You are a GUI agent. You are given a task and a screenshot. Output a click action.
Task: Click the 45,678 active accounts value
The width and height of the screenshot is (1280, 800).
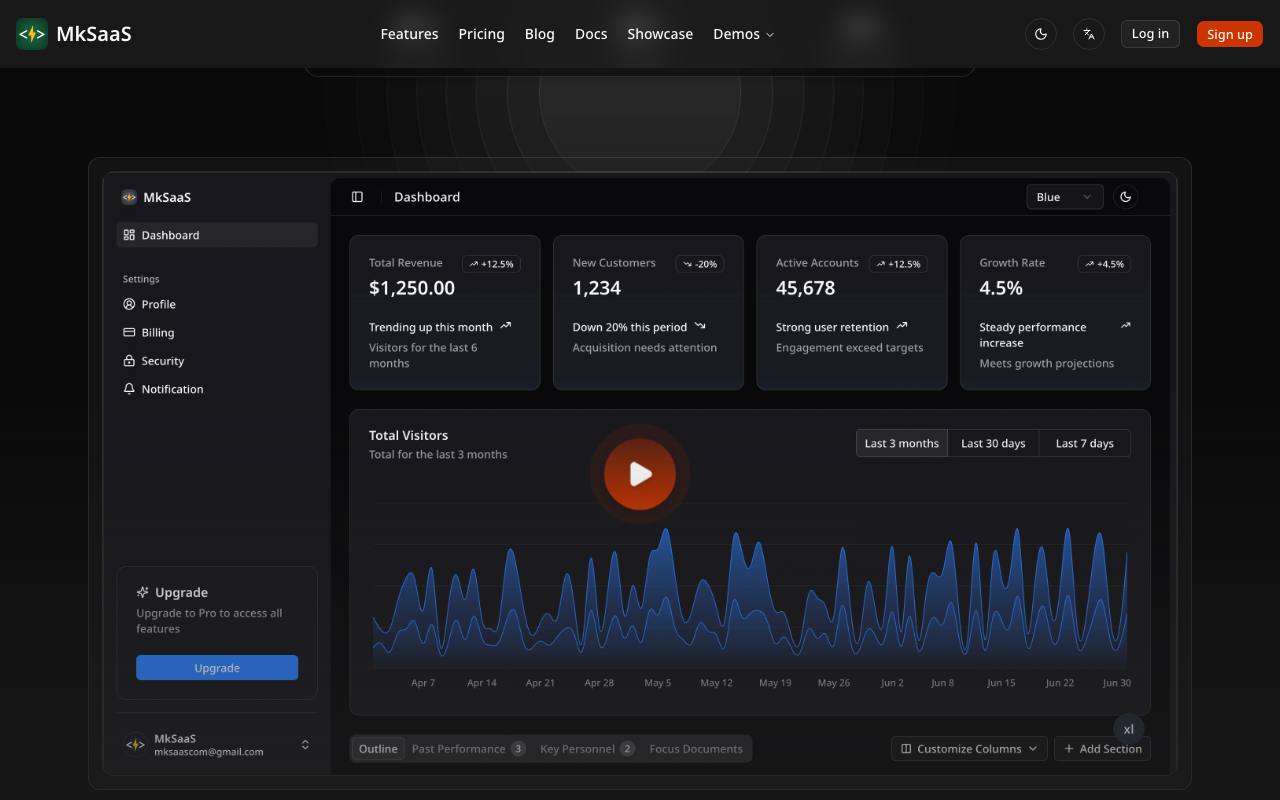[x=805, y=288]
